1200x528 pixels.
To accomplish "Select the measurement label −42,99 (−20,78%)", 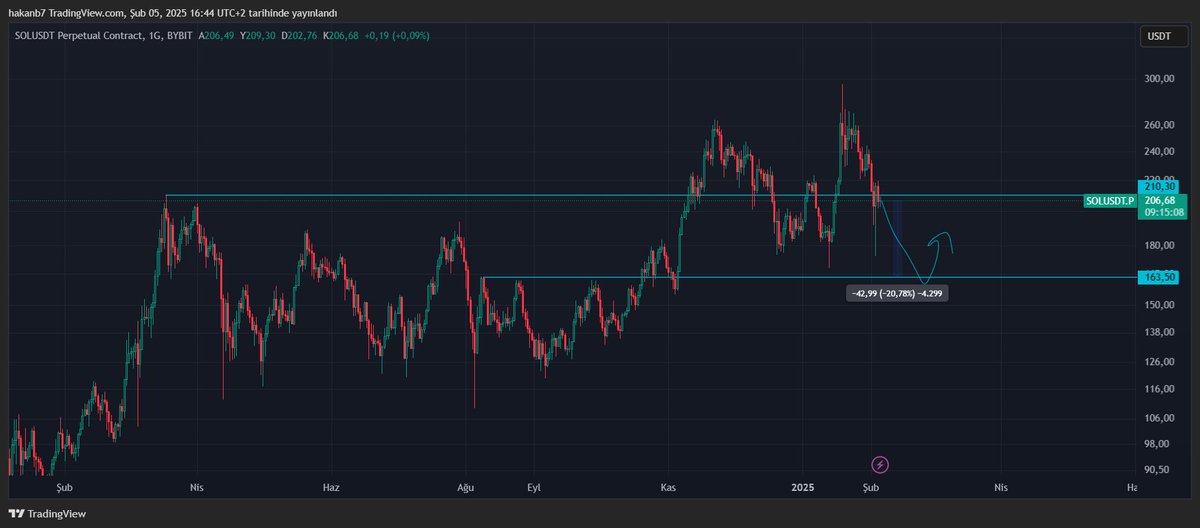I will coord(896,294).
